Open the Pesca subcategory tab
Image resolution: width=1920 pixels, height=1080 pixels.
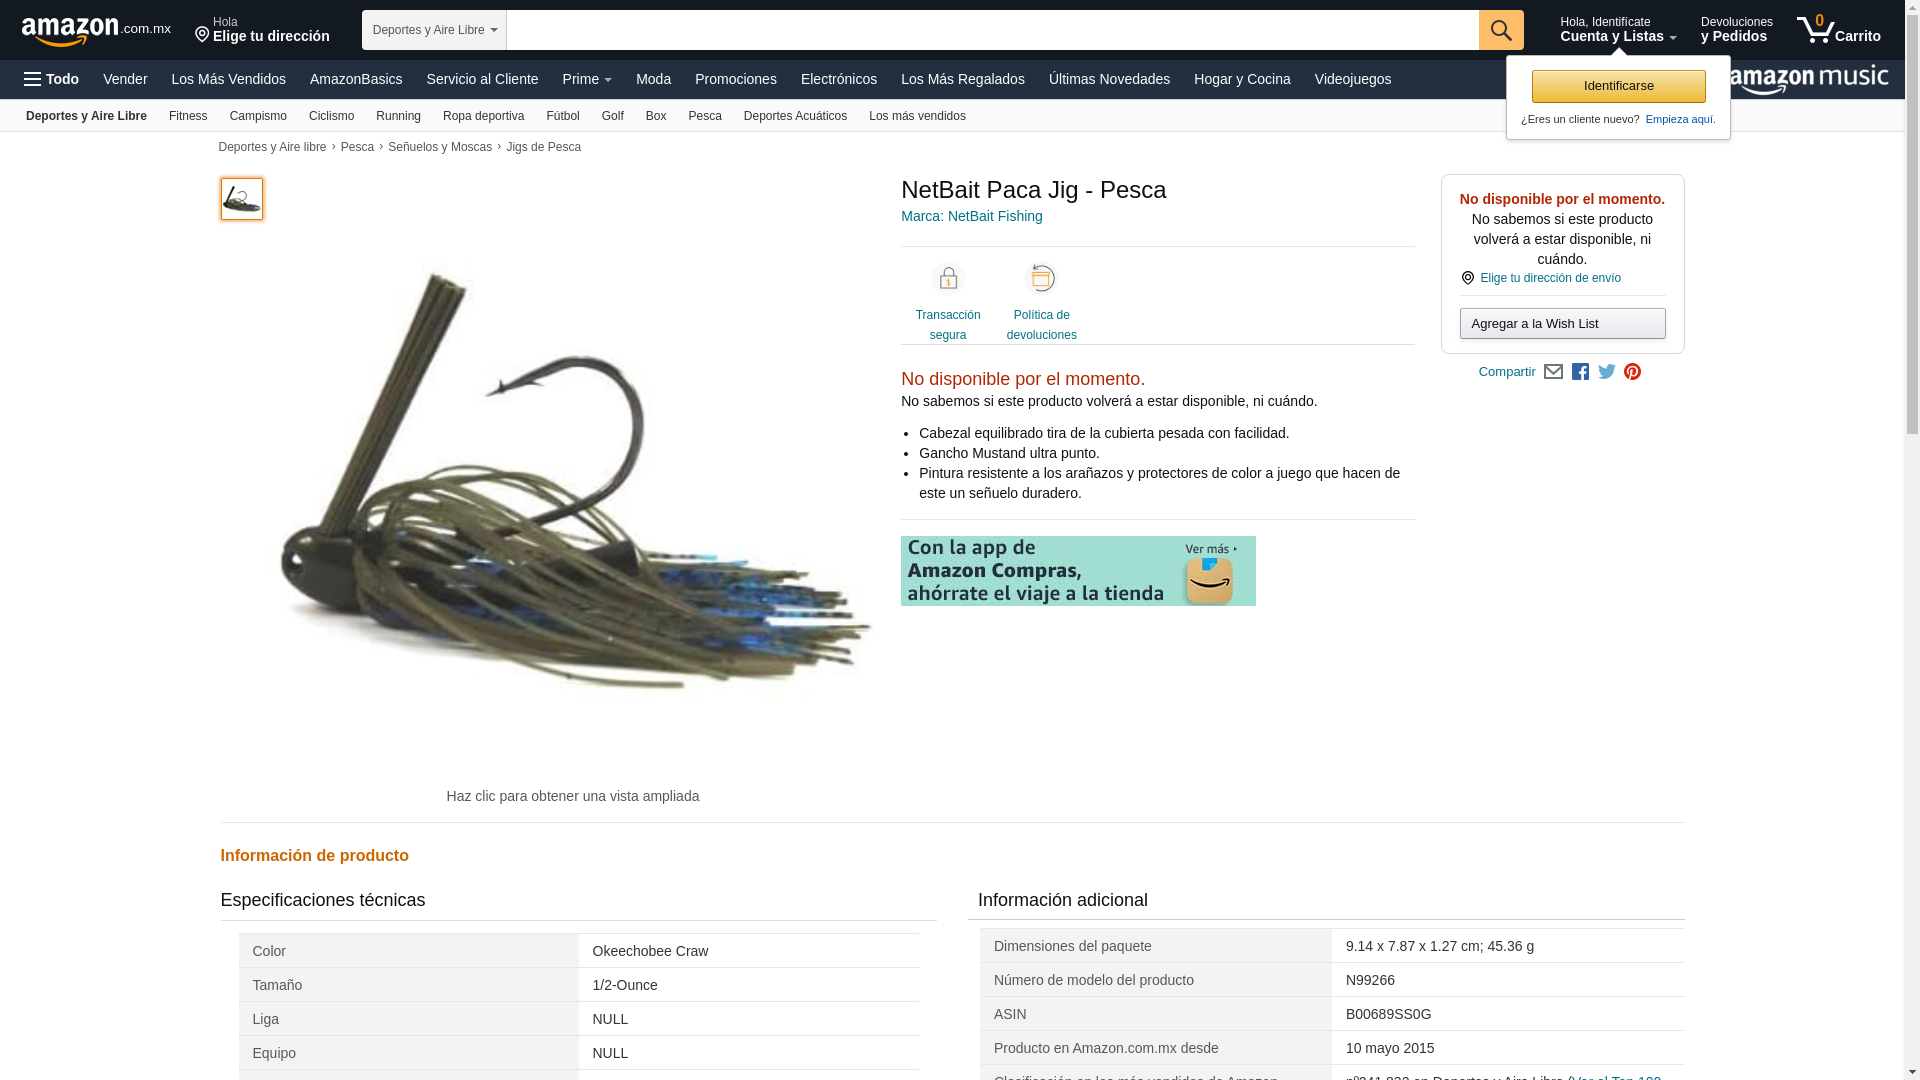coord(705,116)
